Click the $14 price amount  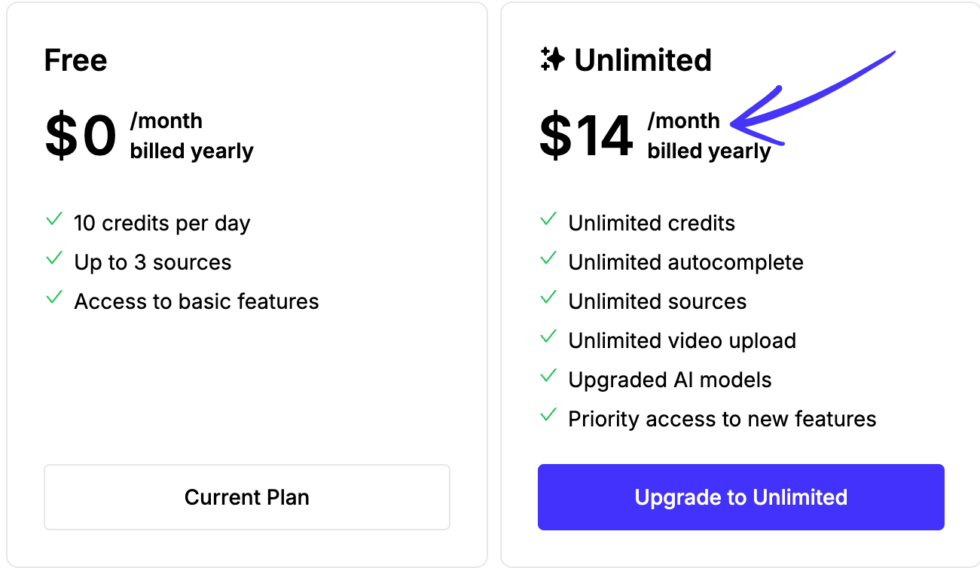click(586, 136)
